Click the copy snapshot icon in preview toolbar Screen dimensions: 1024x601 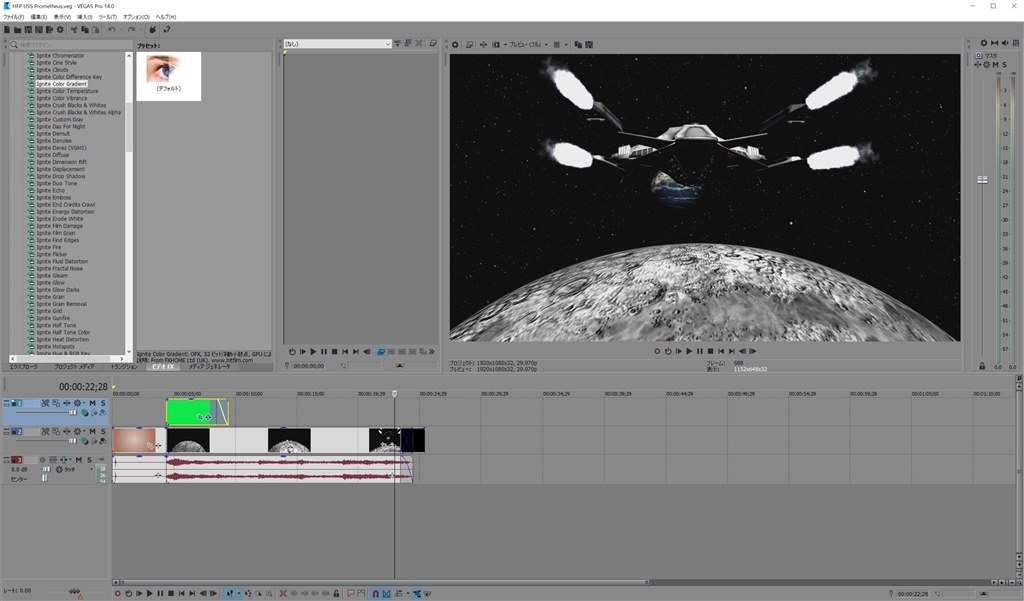pyautogui.click(x=578, y=44)
